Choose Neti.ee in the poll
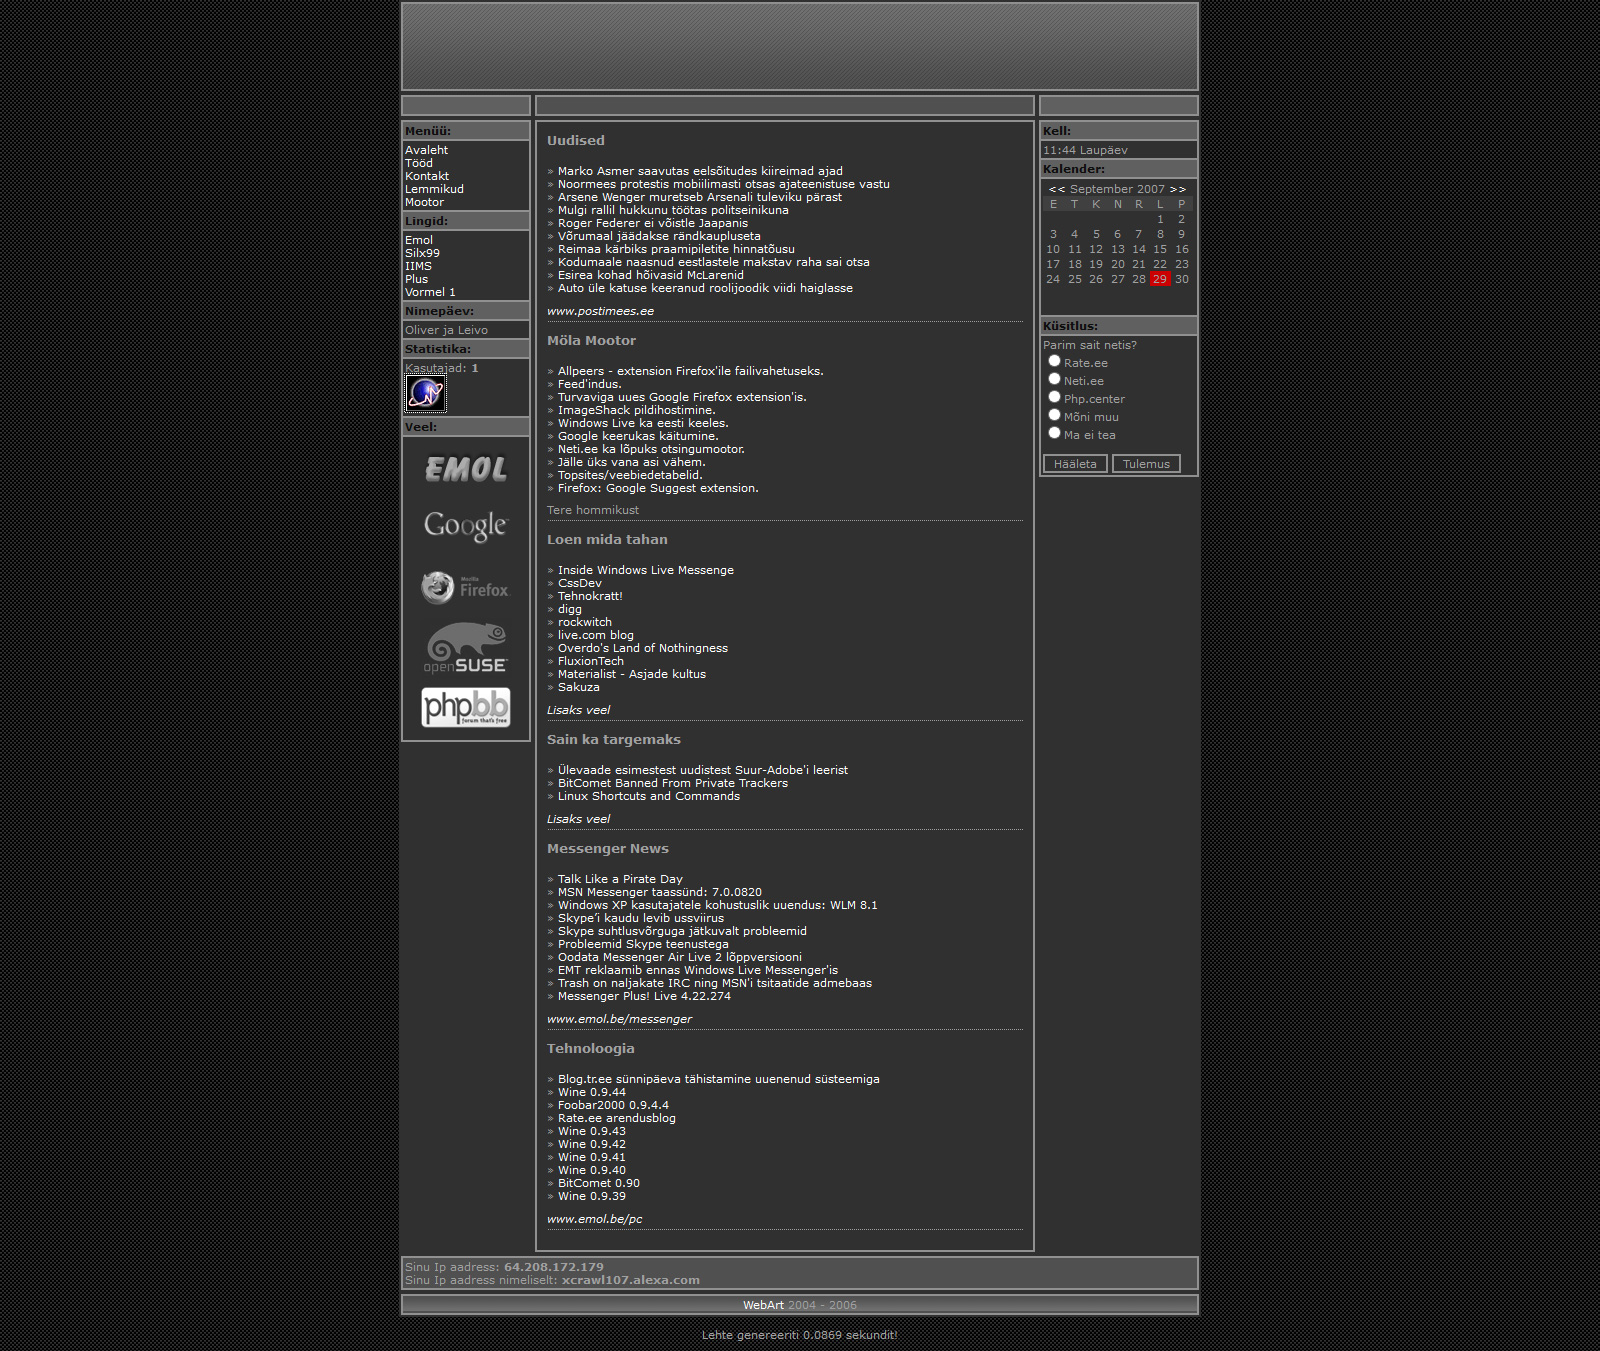Screen dimensions: 1600x1351 point(1054,380)
